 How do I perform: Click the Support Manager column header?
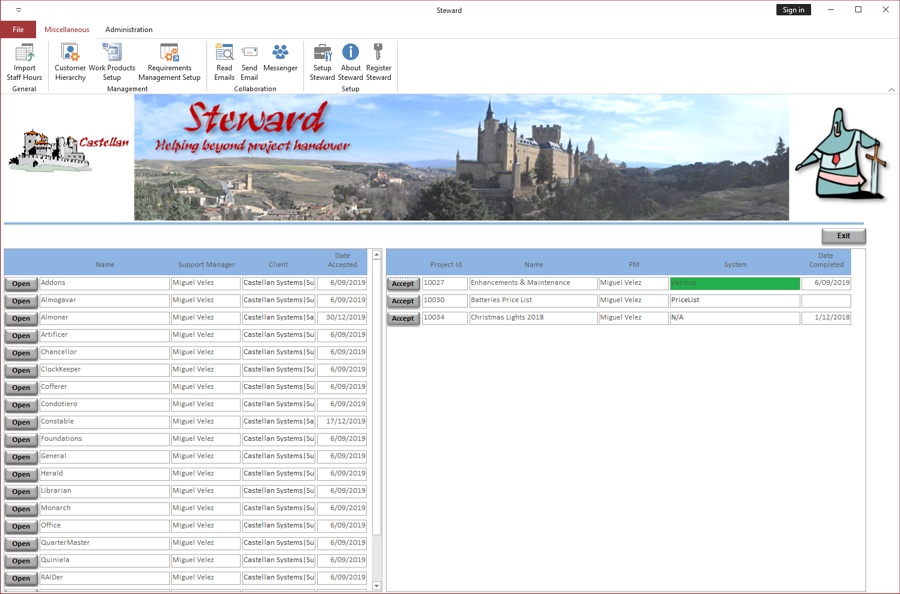206,265
